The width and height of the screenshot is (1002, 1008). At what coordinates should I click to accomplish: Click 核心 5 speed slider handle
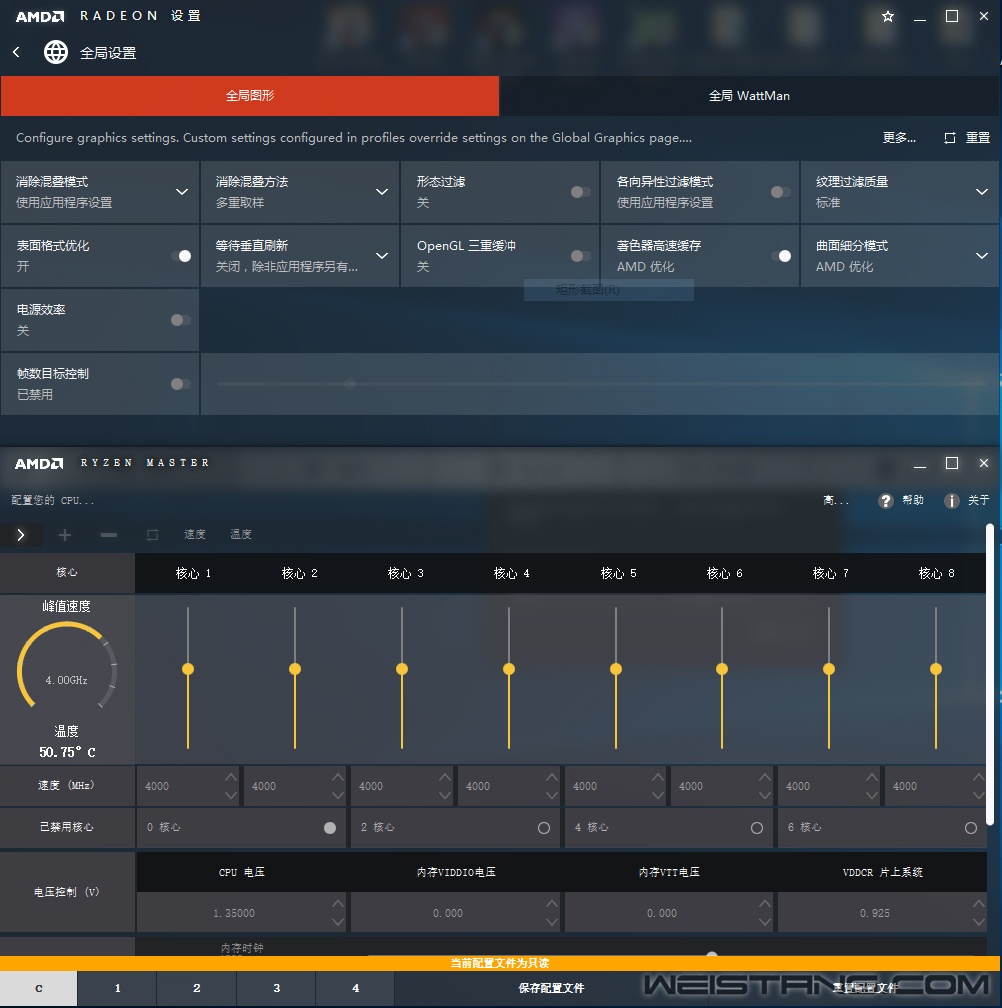(616, 669)
